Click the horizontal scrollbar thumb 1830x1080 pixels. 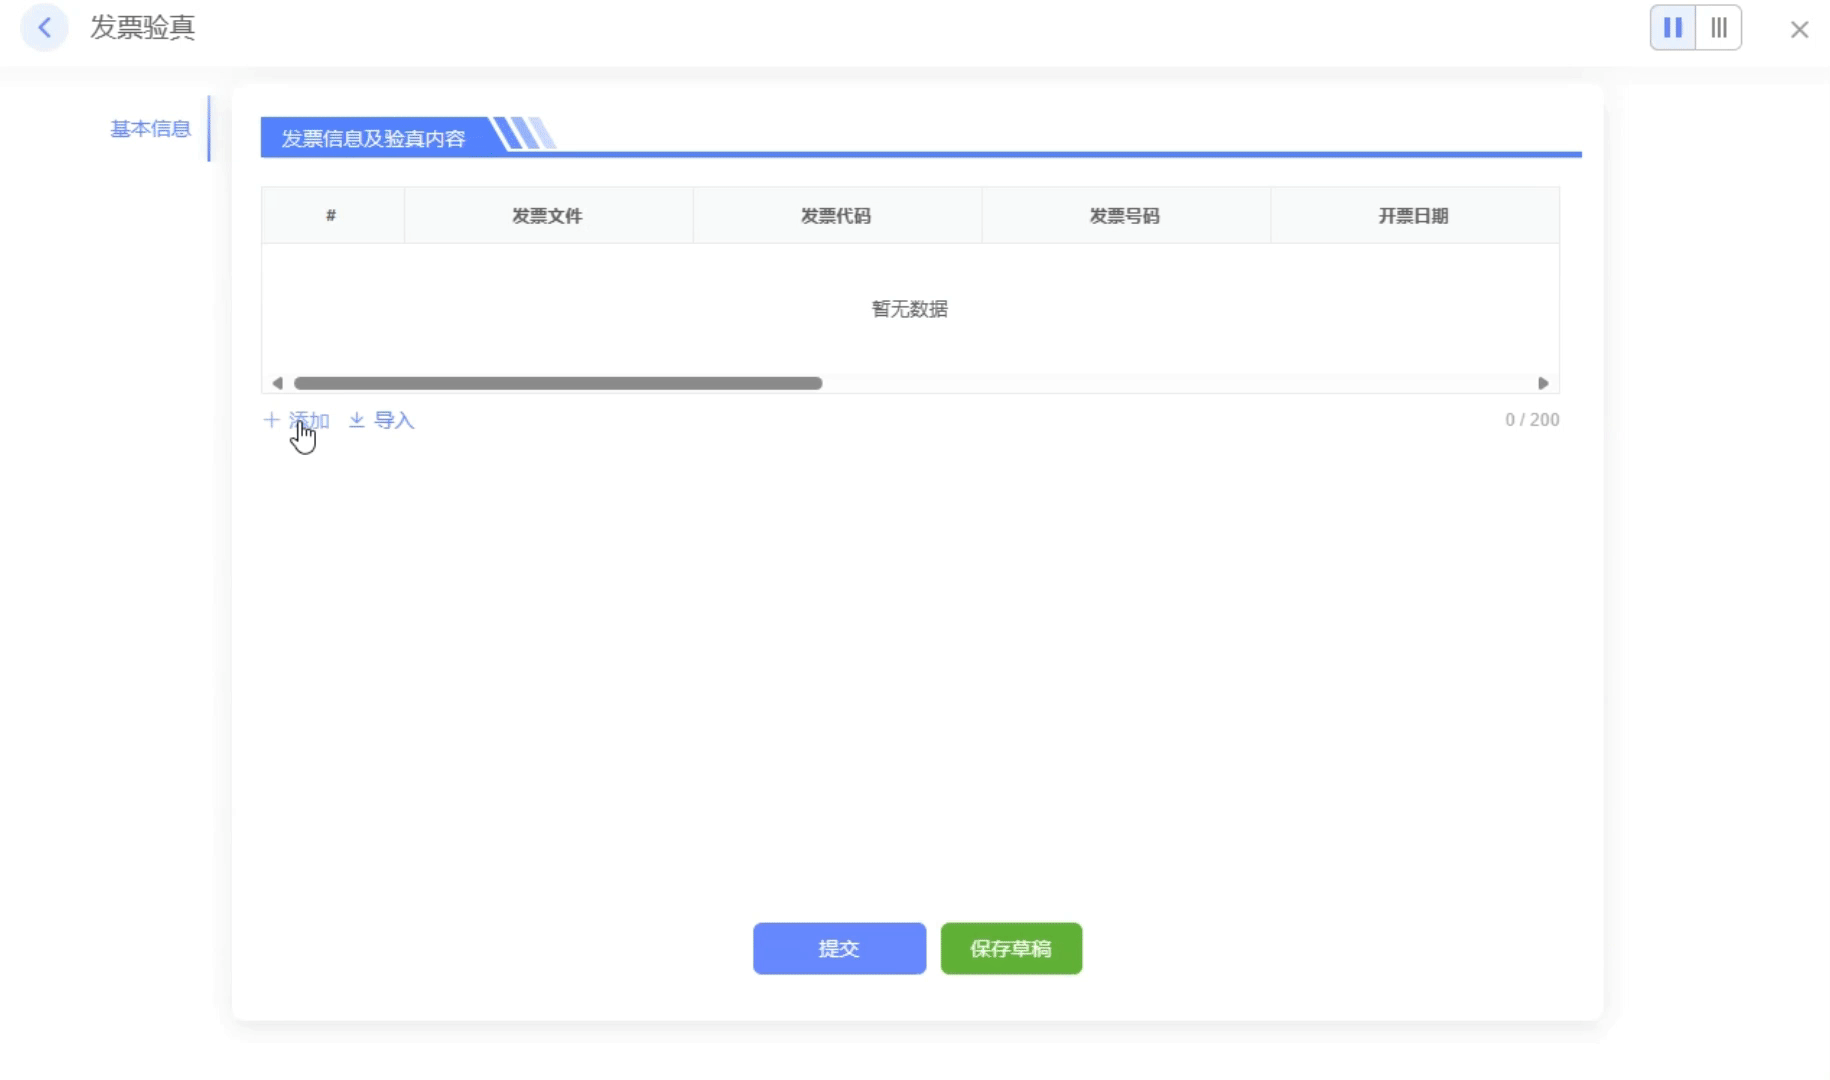(x=557, y=383)
